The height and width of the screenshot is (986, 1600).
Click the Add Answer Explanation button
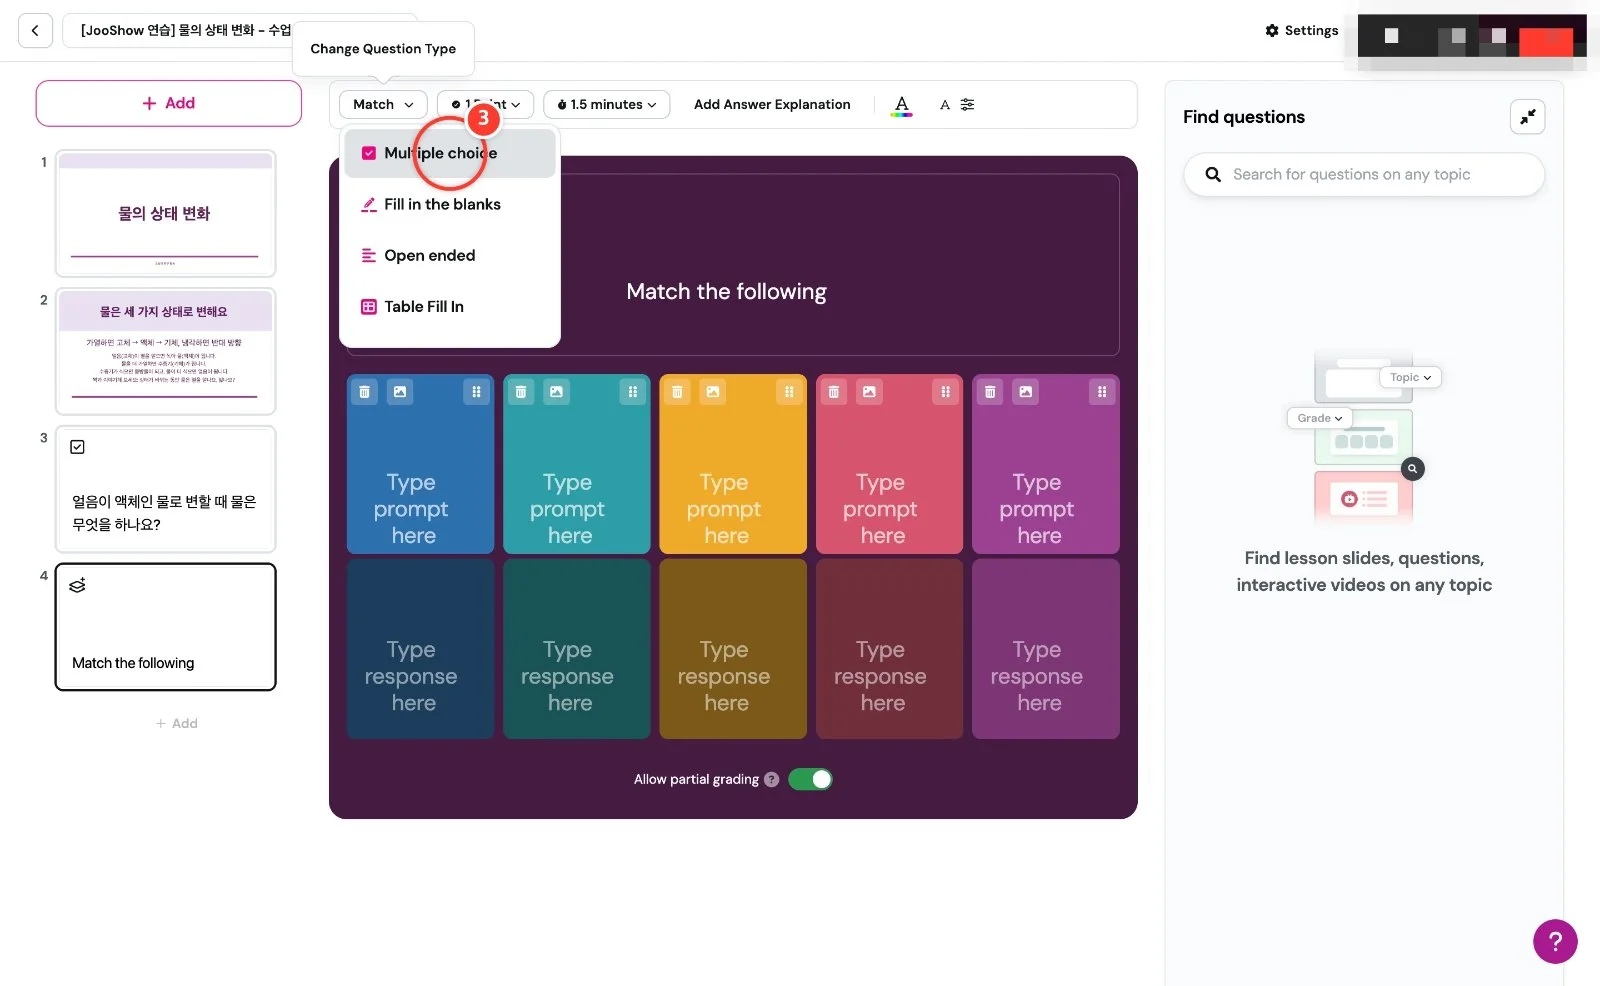point(772,104)
